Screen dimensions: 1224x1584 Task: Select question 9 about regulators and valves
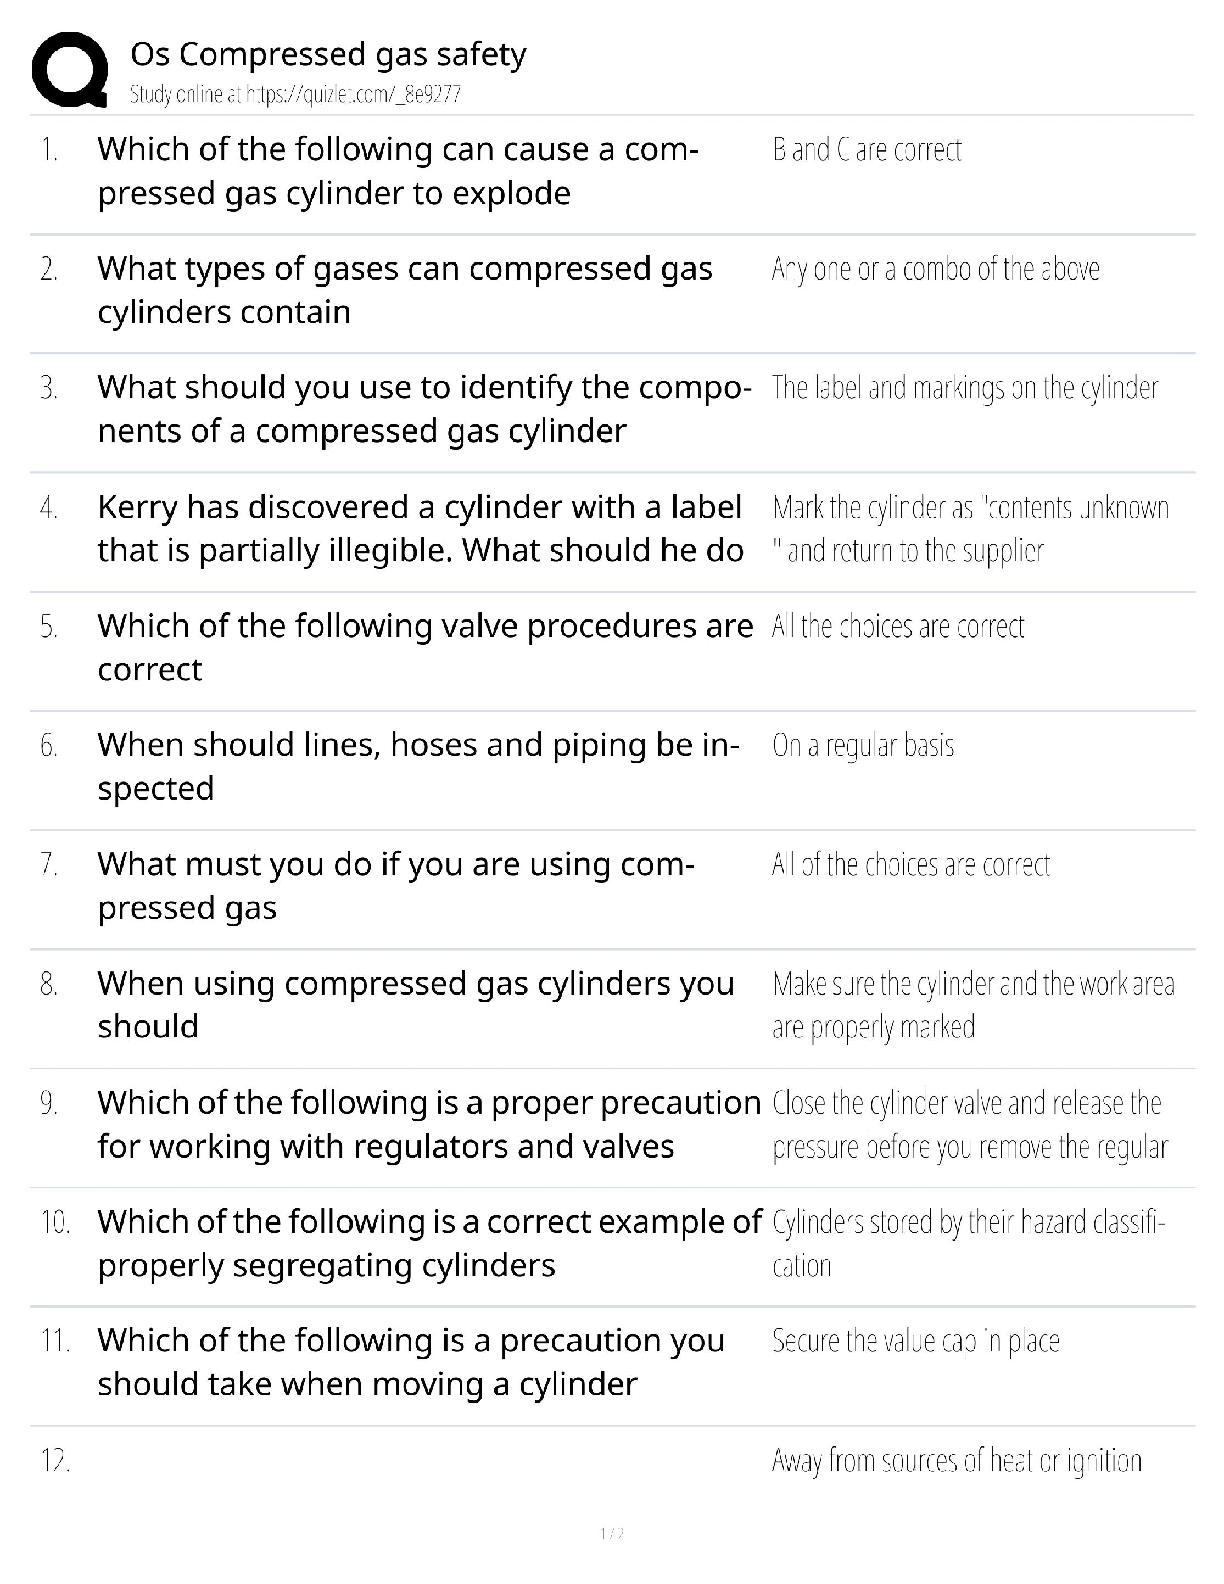pyautogui.click(x=428, y=1124)
